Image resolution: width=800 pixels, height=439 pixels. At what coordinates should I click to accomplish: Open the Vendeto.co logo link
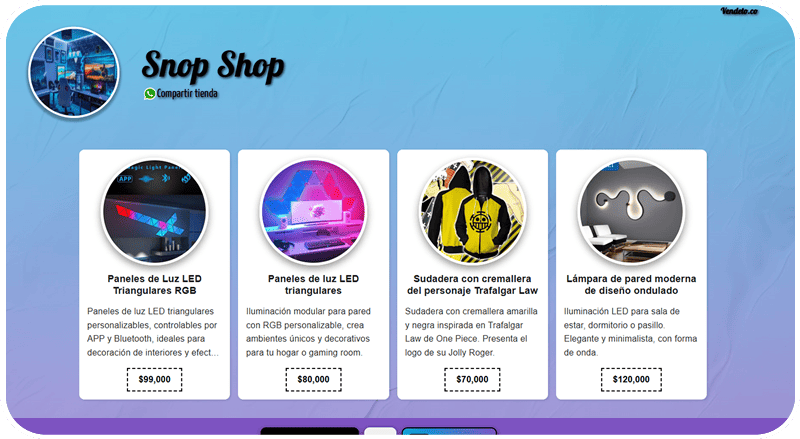tap(739, 11)
